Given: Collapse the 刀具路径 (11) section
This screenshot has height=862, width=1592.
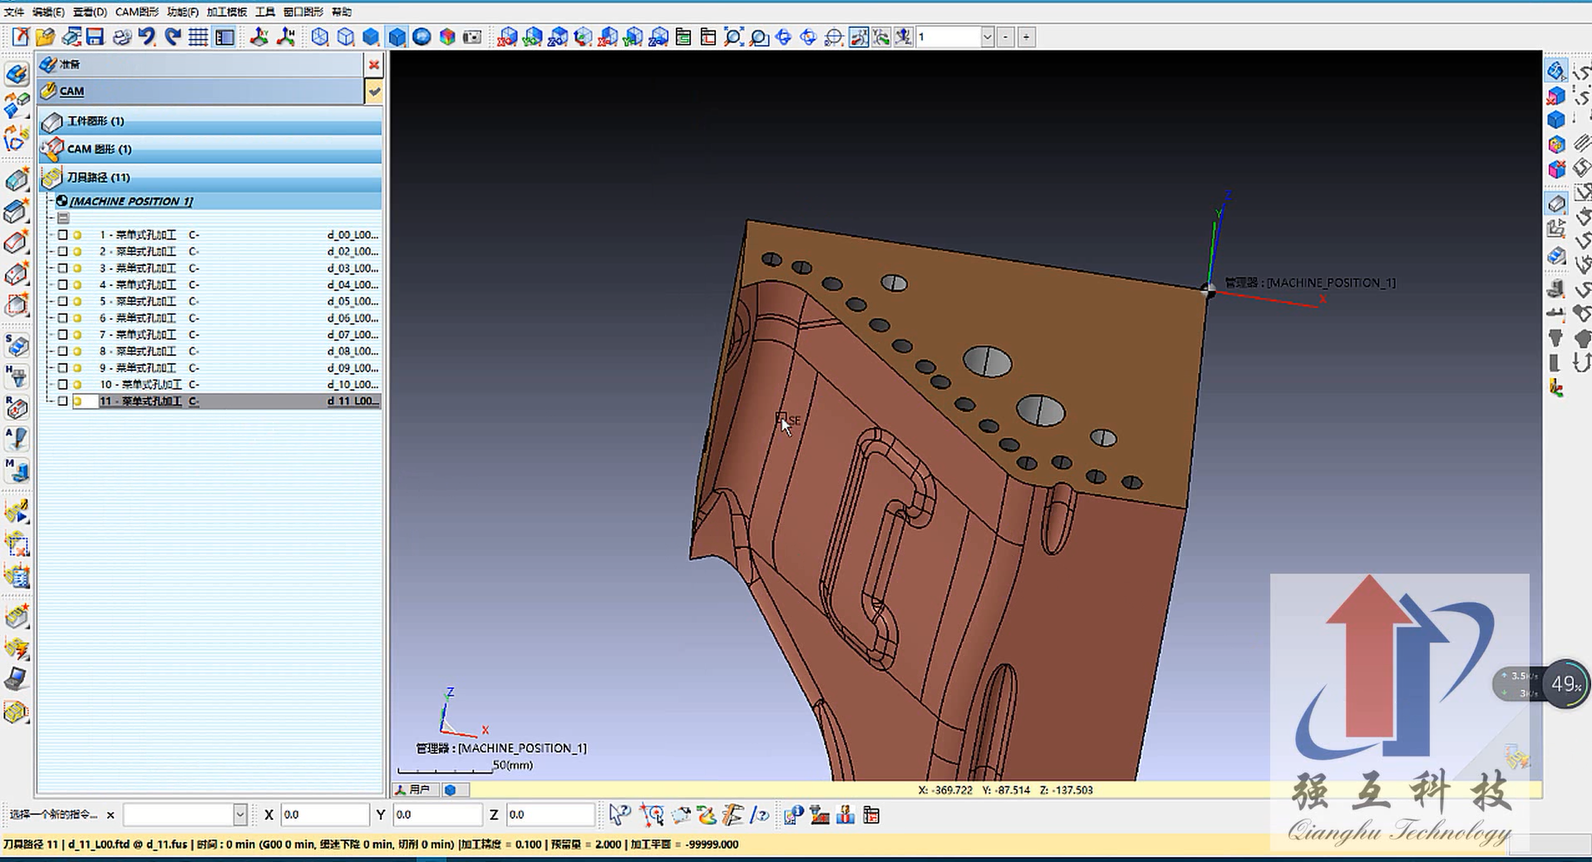Looking at the screenshot, I should point(210,177).
